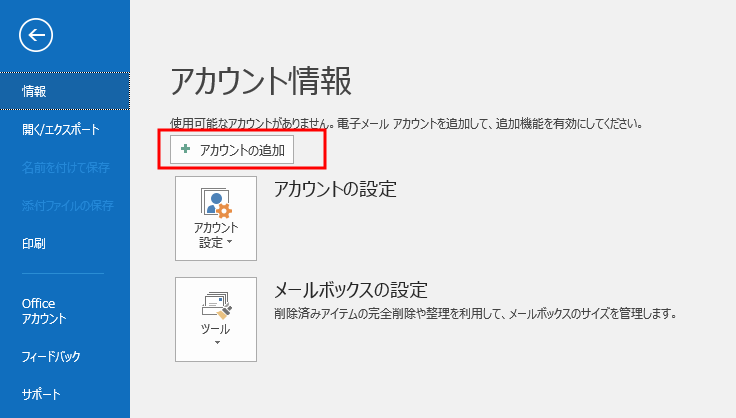Open the ツール dropdown button
Viewport: 736px width, 418px height.
pyautogui.click(x=216, y=319)
